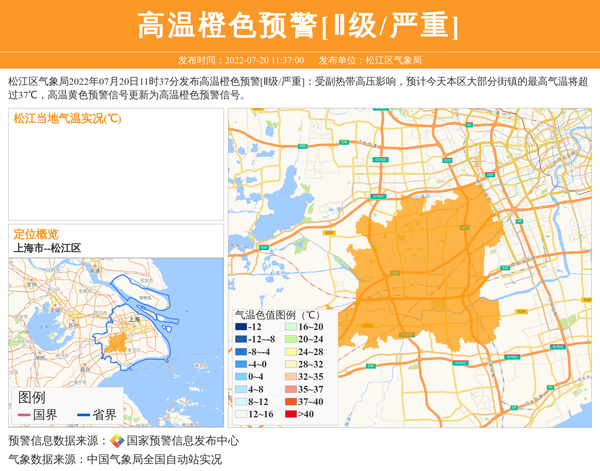Select the 35~37 legend color swatch
The height and width of the screenshot is (471, 600).
click(289, 389)
